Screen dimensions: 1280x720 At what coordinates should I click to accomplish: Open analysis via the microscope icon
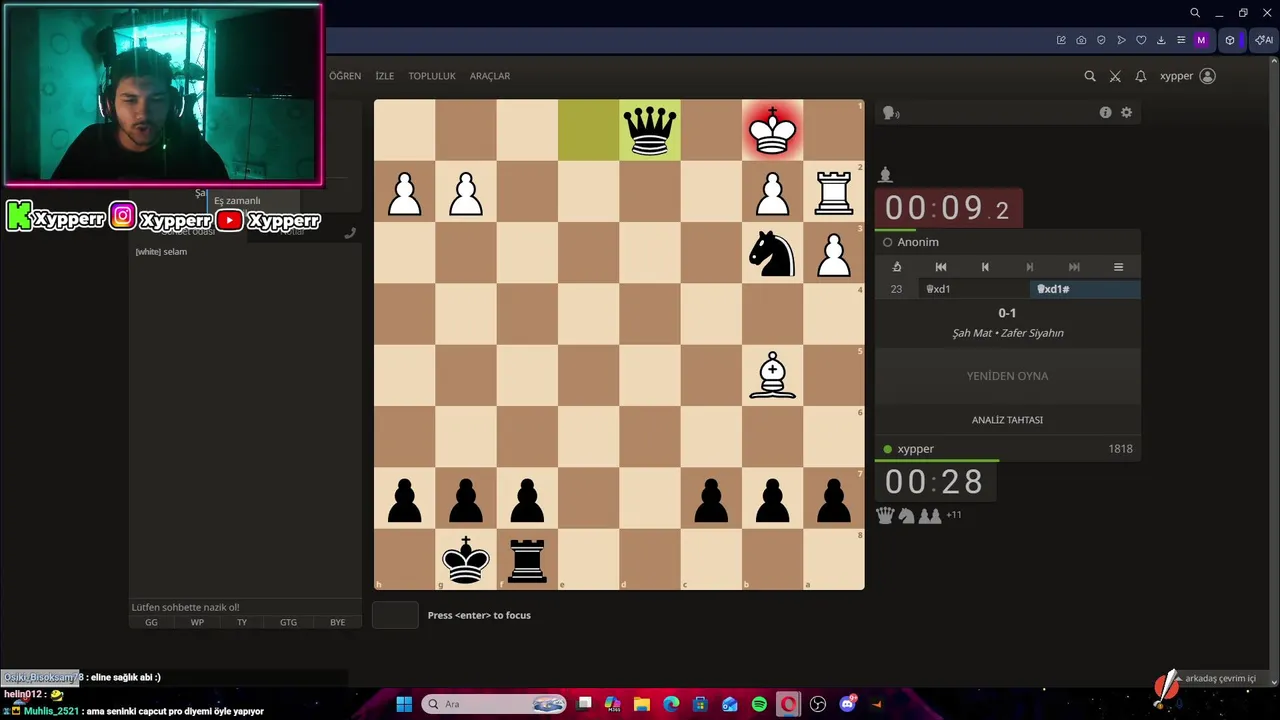click(x=897, y=267)
